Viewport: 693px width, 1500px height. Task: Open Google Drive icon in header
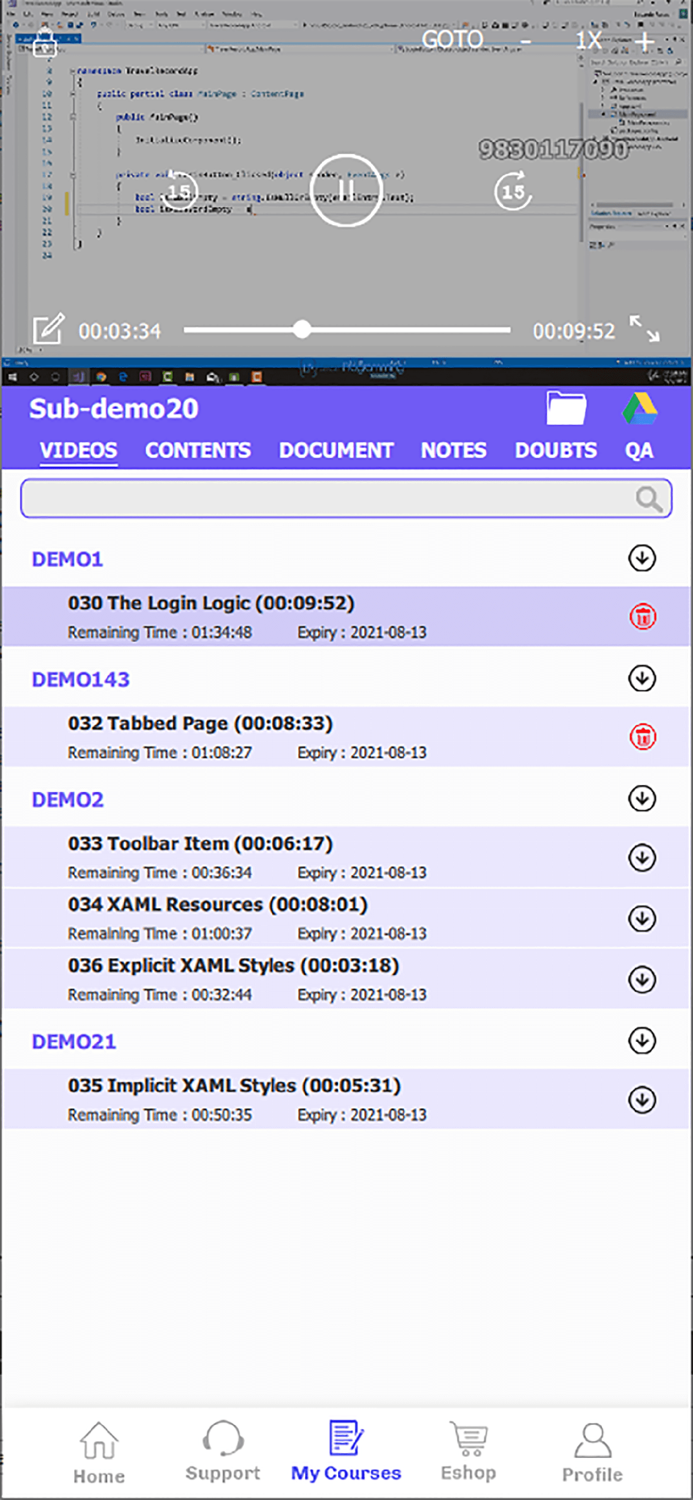640,408
